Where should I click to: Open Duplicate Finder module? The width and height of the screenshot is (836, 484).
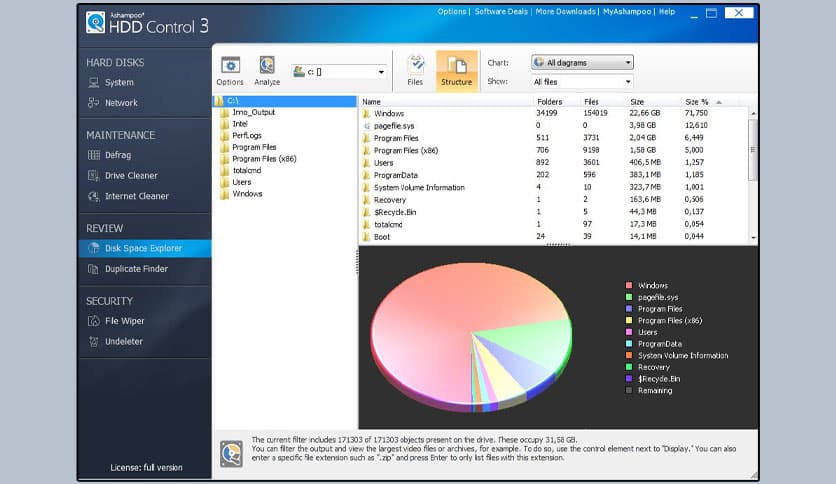pos(136,269)
